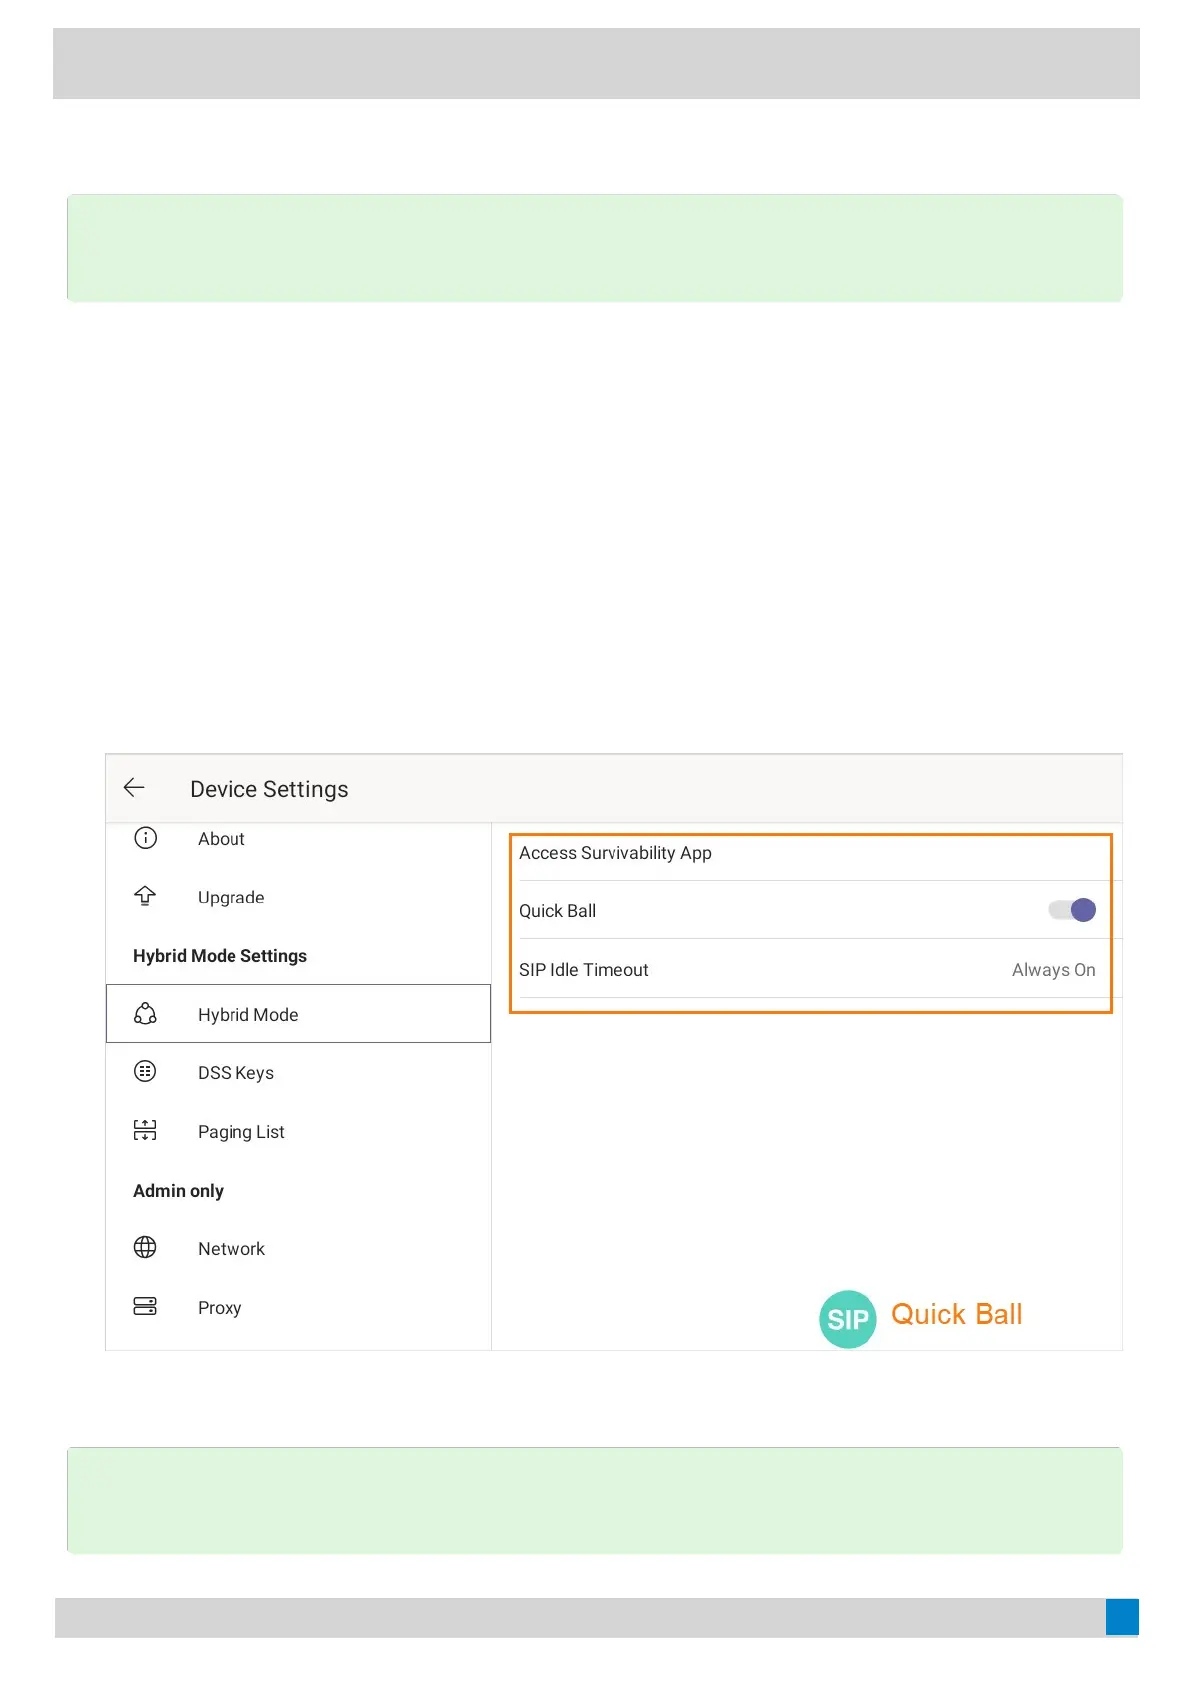Open the Upgrade menu item

tap(299, 897)
